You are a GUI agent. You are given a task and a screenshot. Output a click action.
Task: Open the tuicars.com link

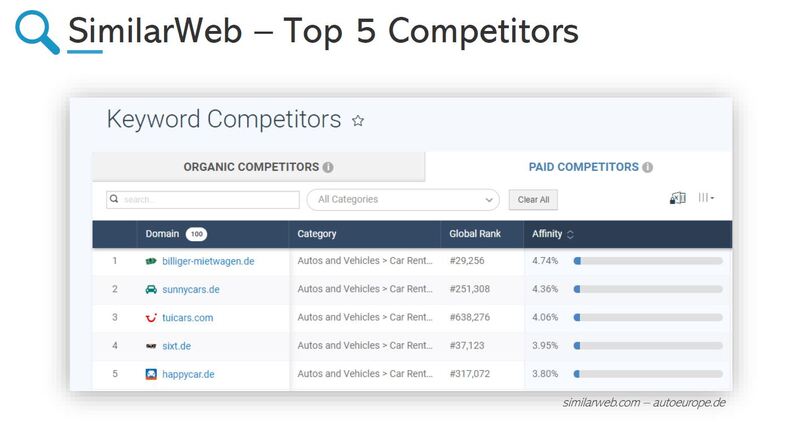[x=188, y=318]
